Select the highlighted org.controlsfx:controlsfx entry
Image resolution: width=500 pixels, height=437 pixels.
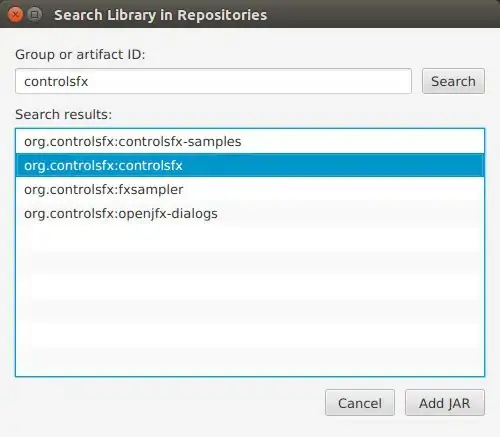[x=250, y=166]
